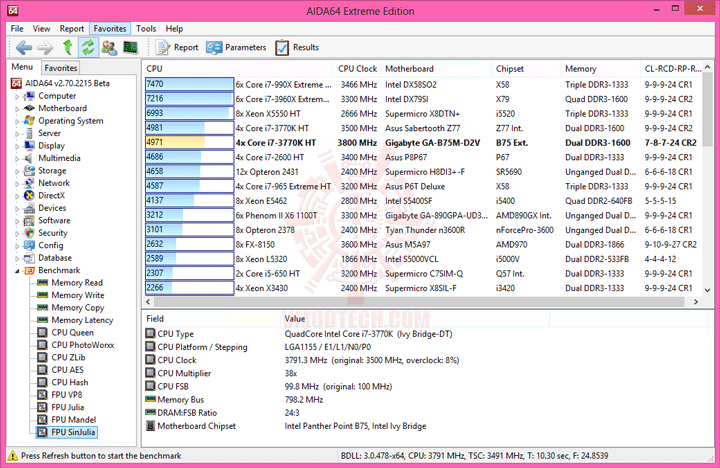
Task: Sort by CPU Clock column header
Action: 357,69
